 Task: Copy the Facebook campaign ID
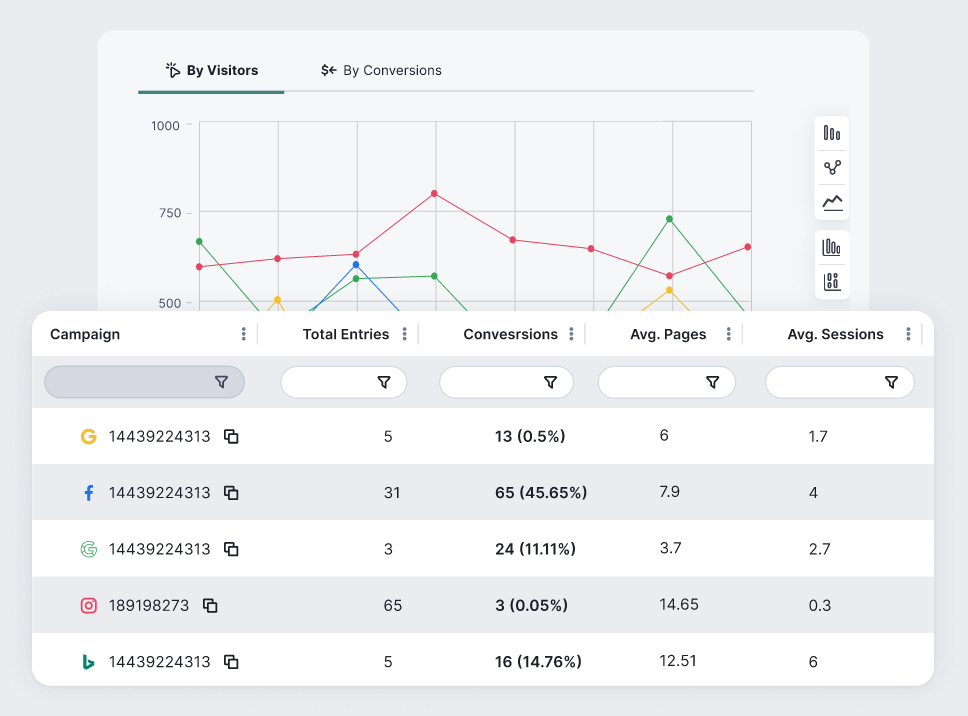pyautogui.click(x=230, y=492)
